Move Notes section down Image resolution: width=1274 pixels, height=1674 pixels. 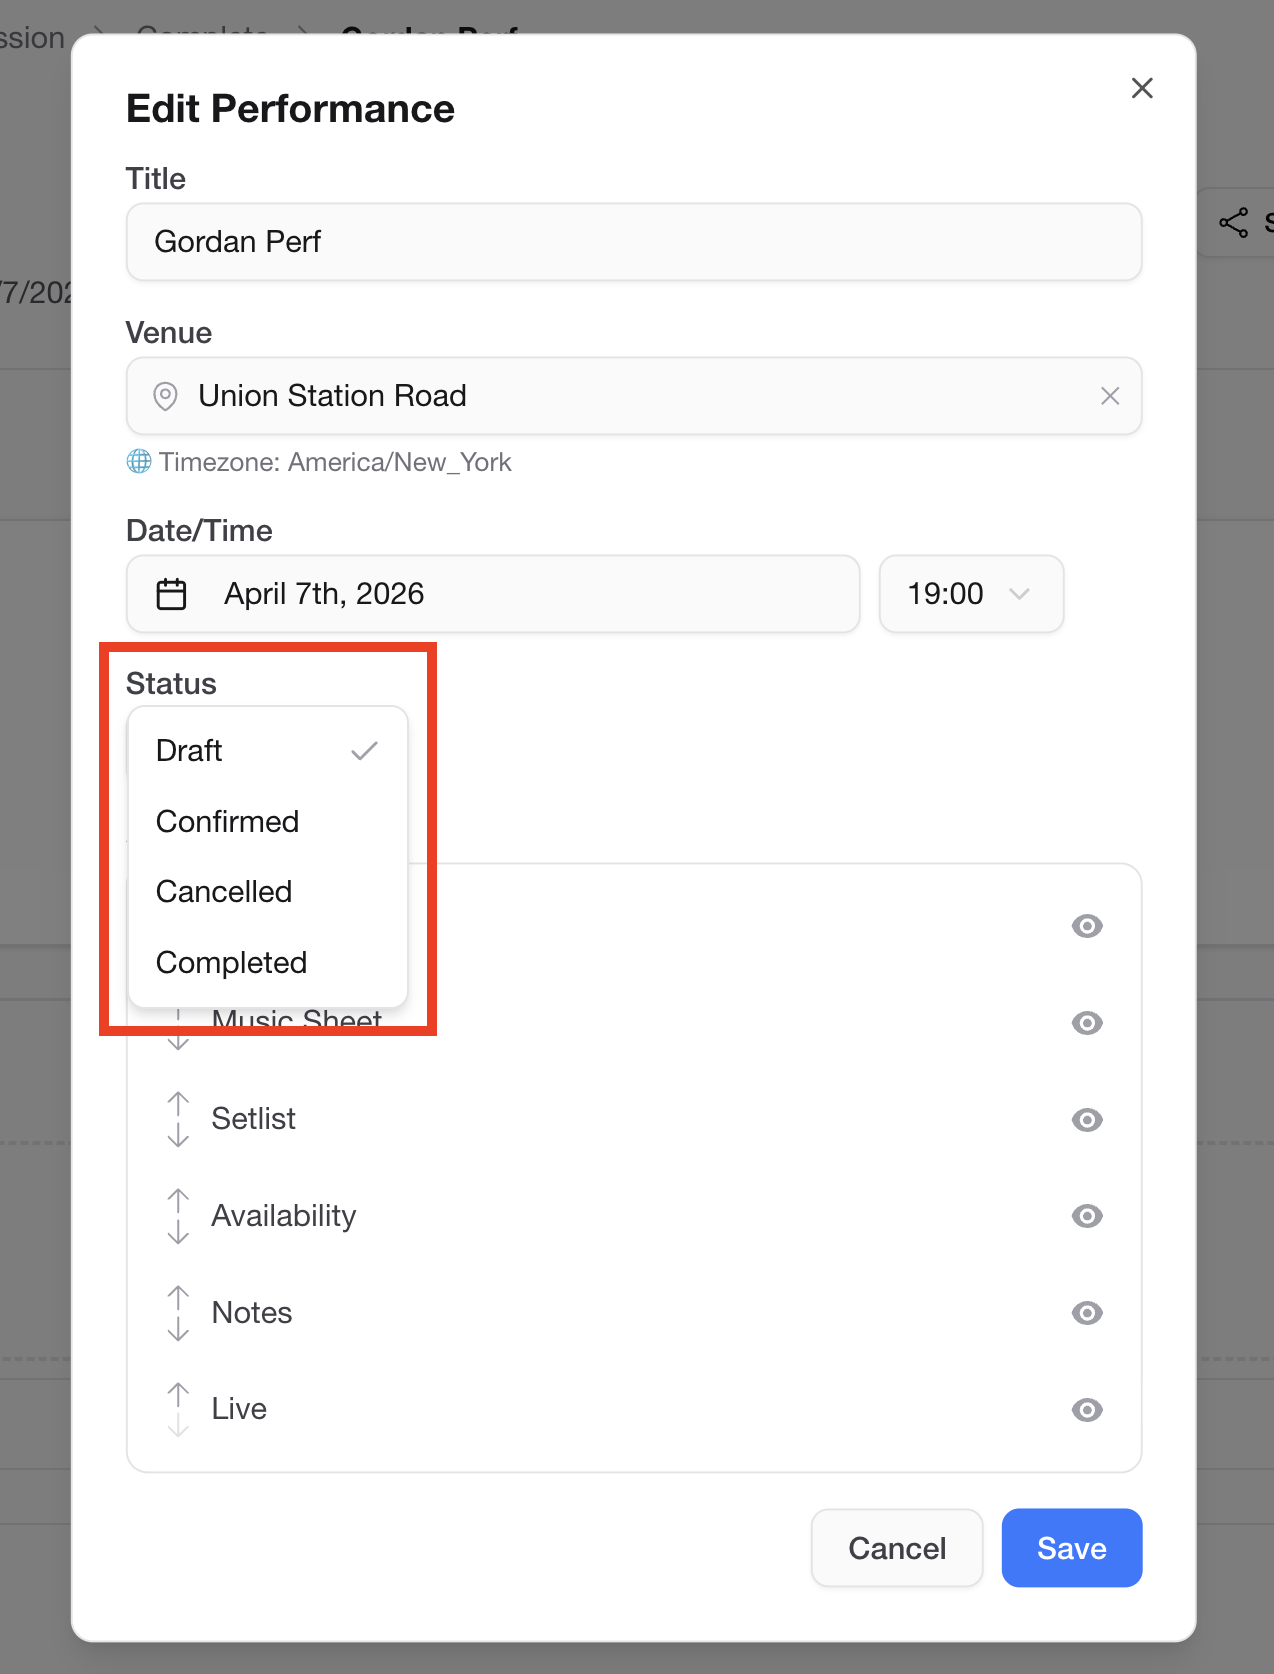(178, 1329)
